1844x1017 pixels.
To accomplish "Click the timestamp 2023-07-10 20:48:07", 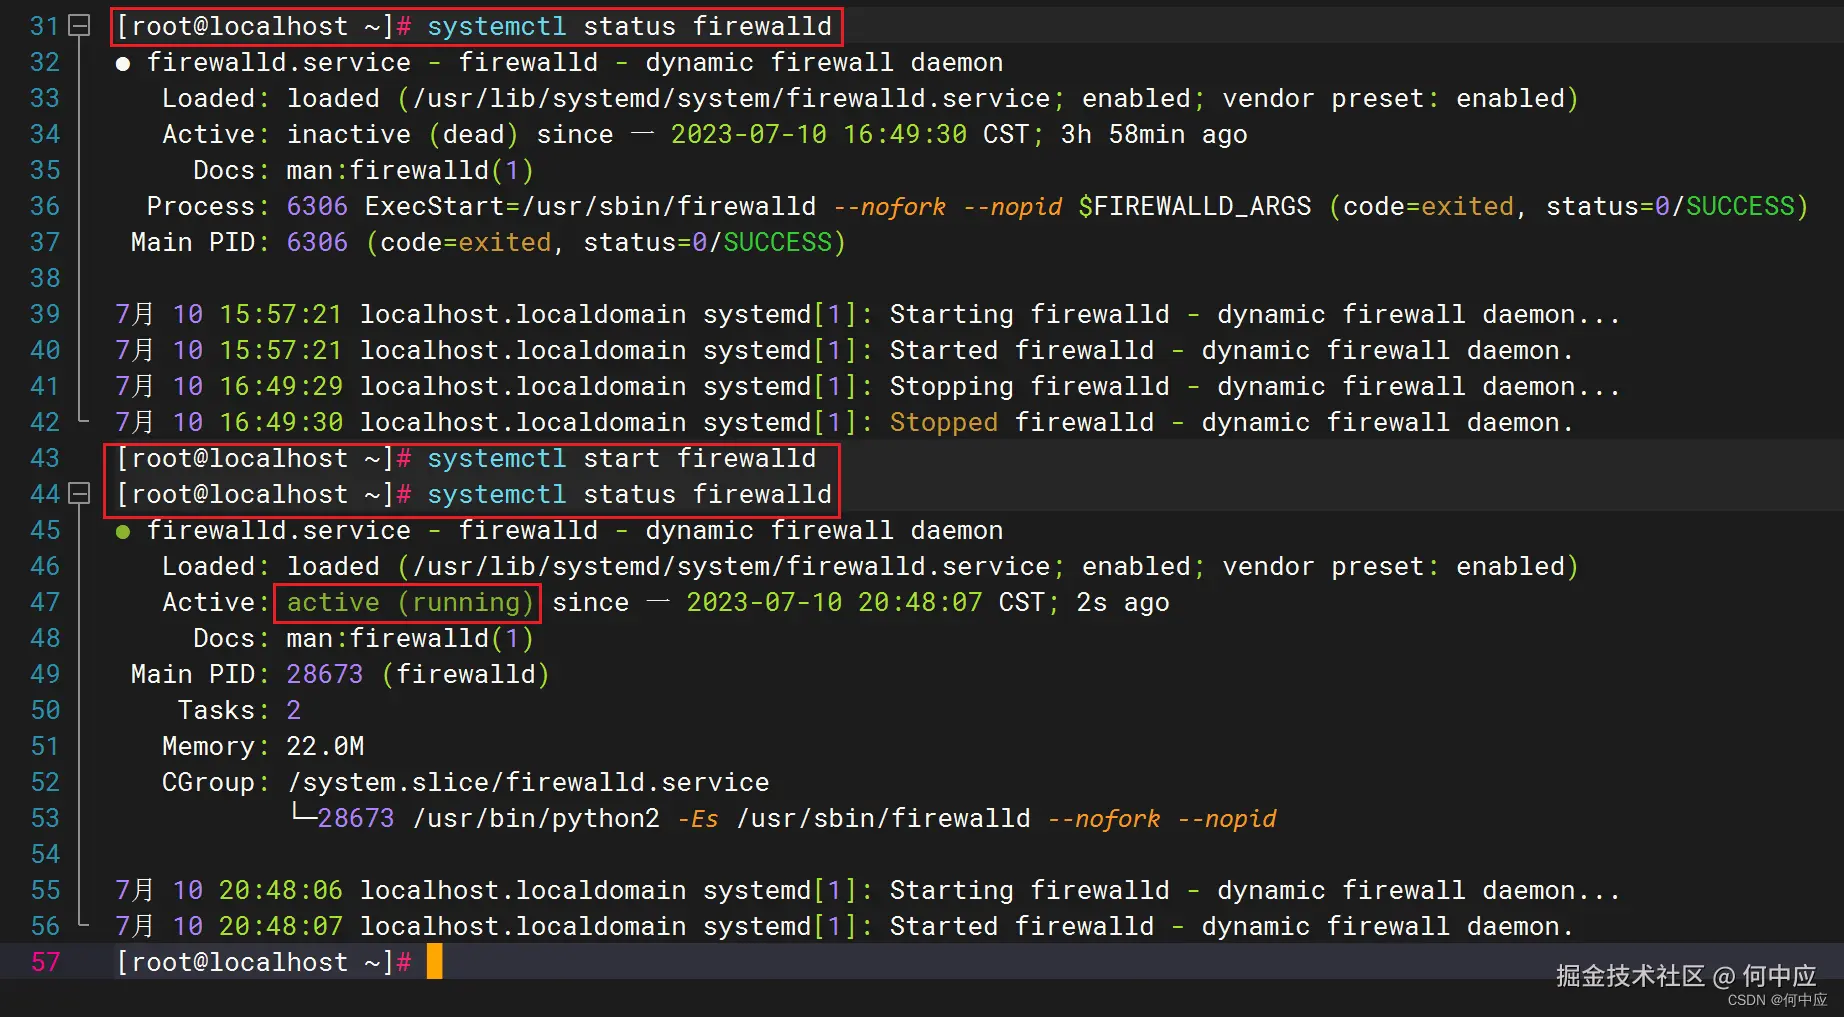I will [x=834, y=602].
